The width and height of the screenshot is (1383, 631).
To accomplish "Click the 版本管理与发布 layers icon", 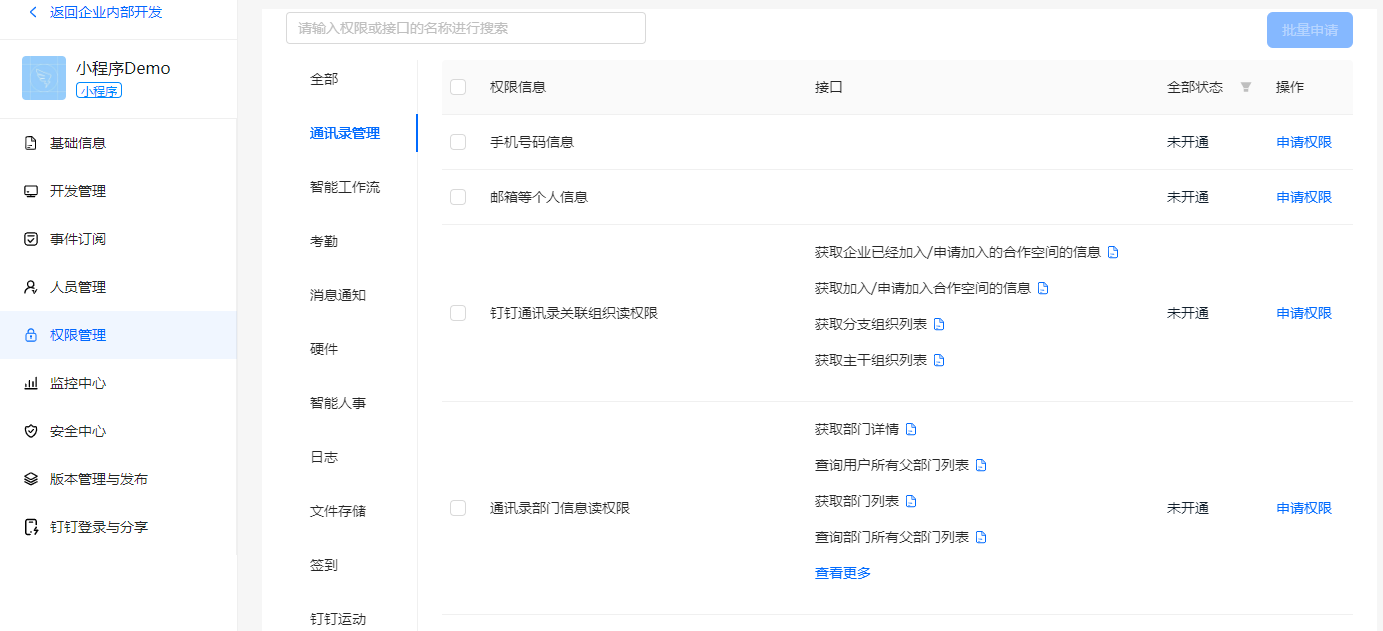I will pos(31,479).
